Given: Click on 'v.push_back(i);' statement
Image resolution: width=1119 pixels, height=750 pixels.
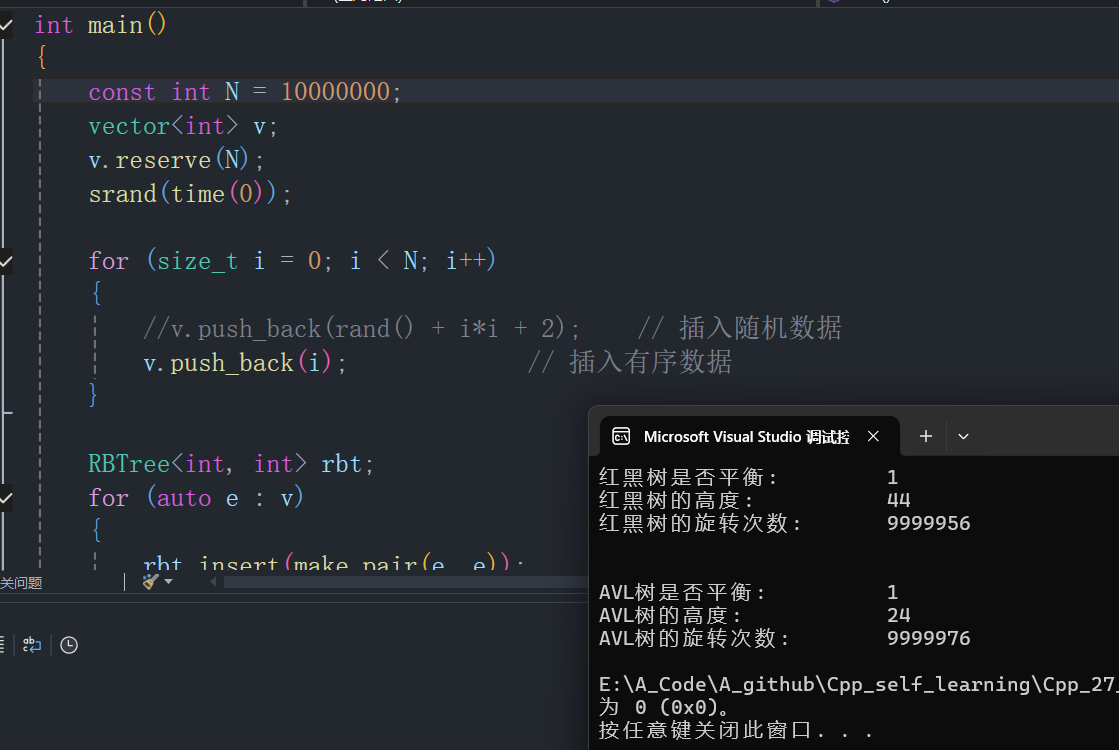Looking at the screenshot, I should point(245,363).
